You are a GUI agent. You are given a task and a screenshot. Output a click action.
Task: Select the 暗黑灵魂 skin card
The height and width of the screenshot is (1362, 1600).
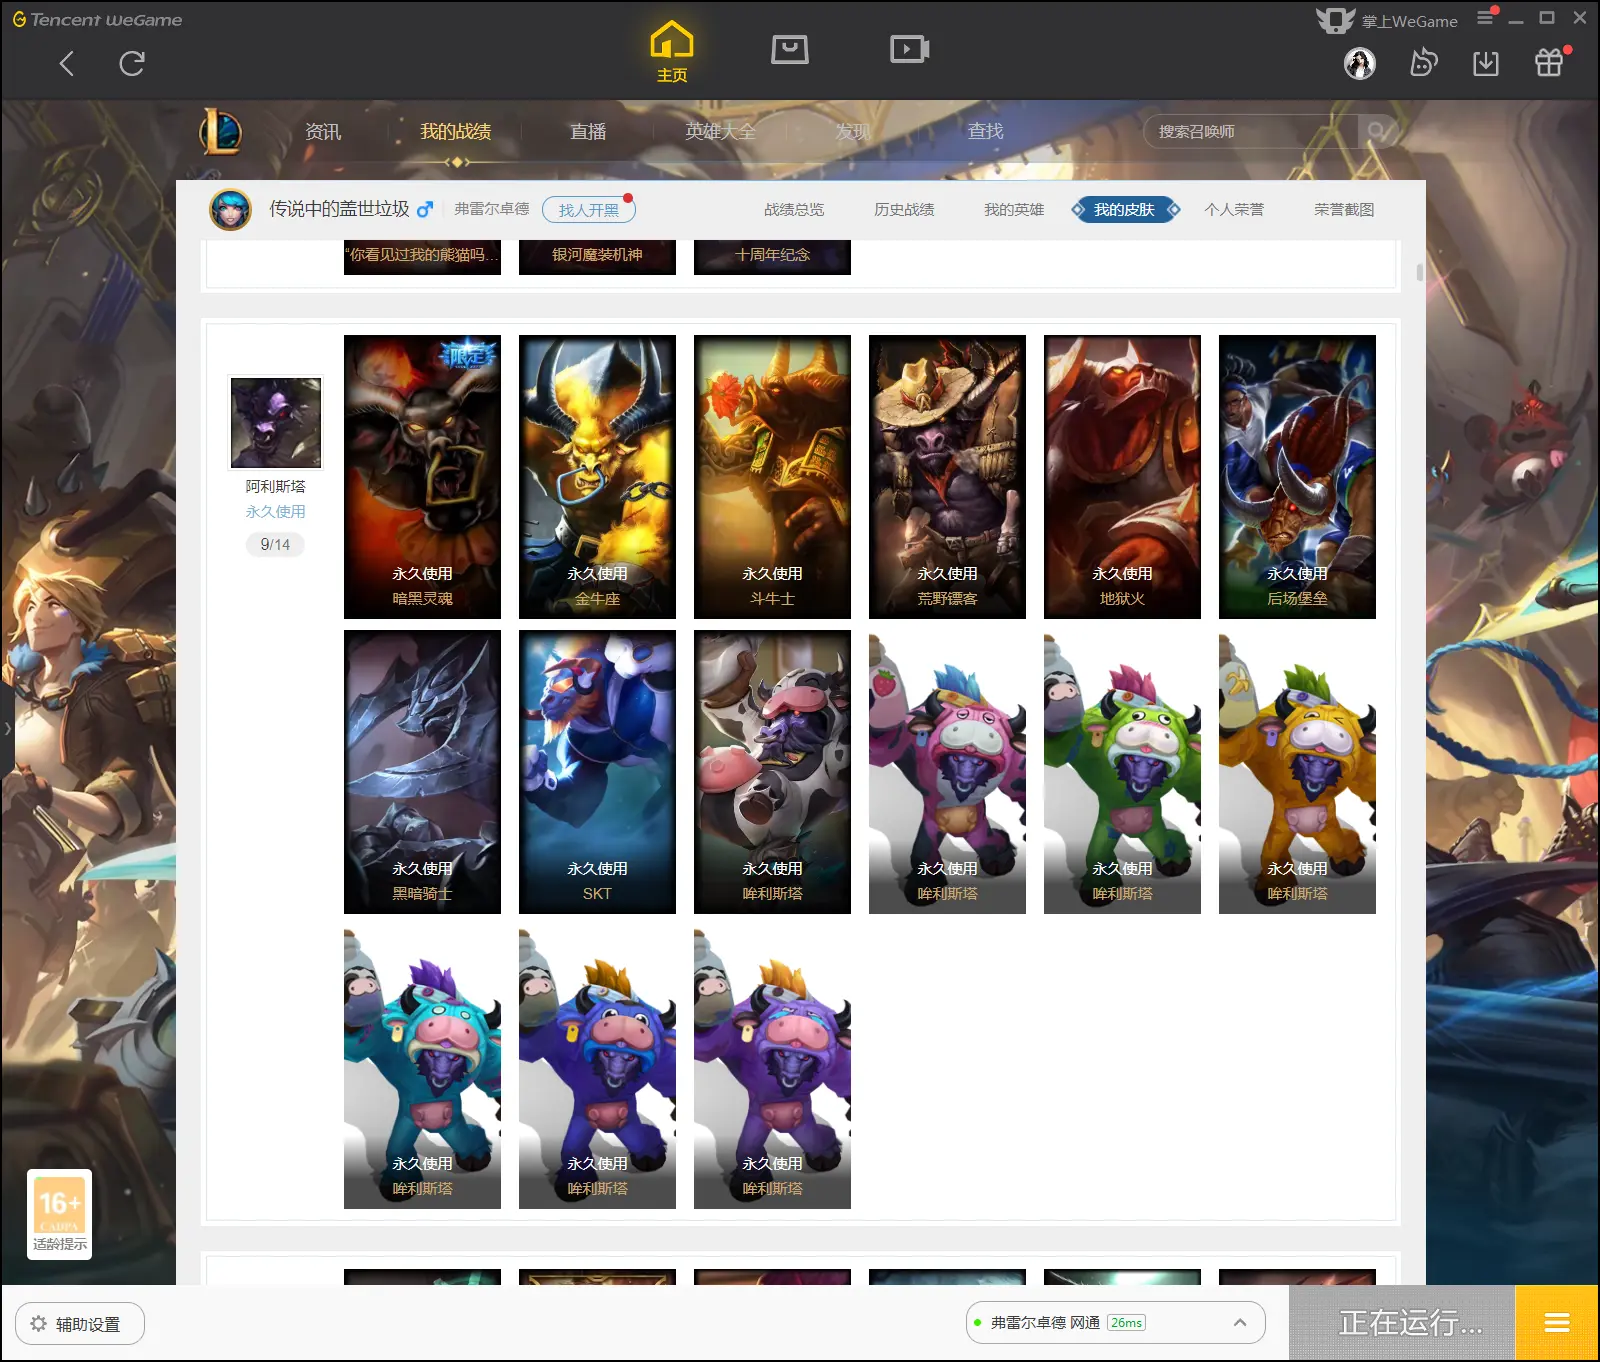click(x=422, y=477)
